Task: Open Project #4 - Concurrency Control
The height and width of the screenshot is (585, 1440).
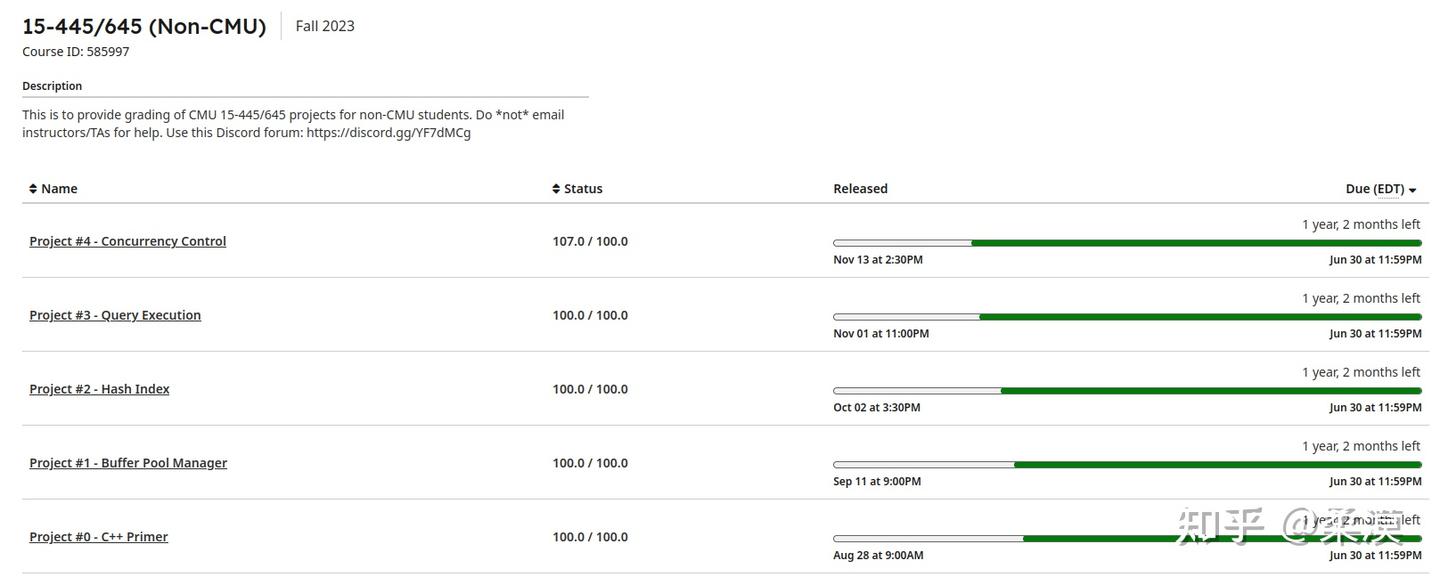Action: [x=128, y=241]
